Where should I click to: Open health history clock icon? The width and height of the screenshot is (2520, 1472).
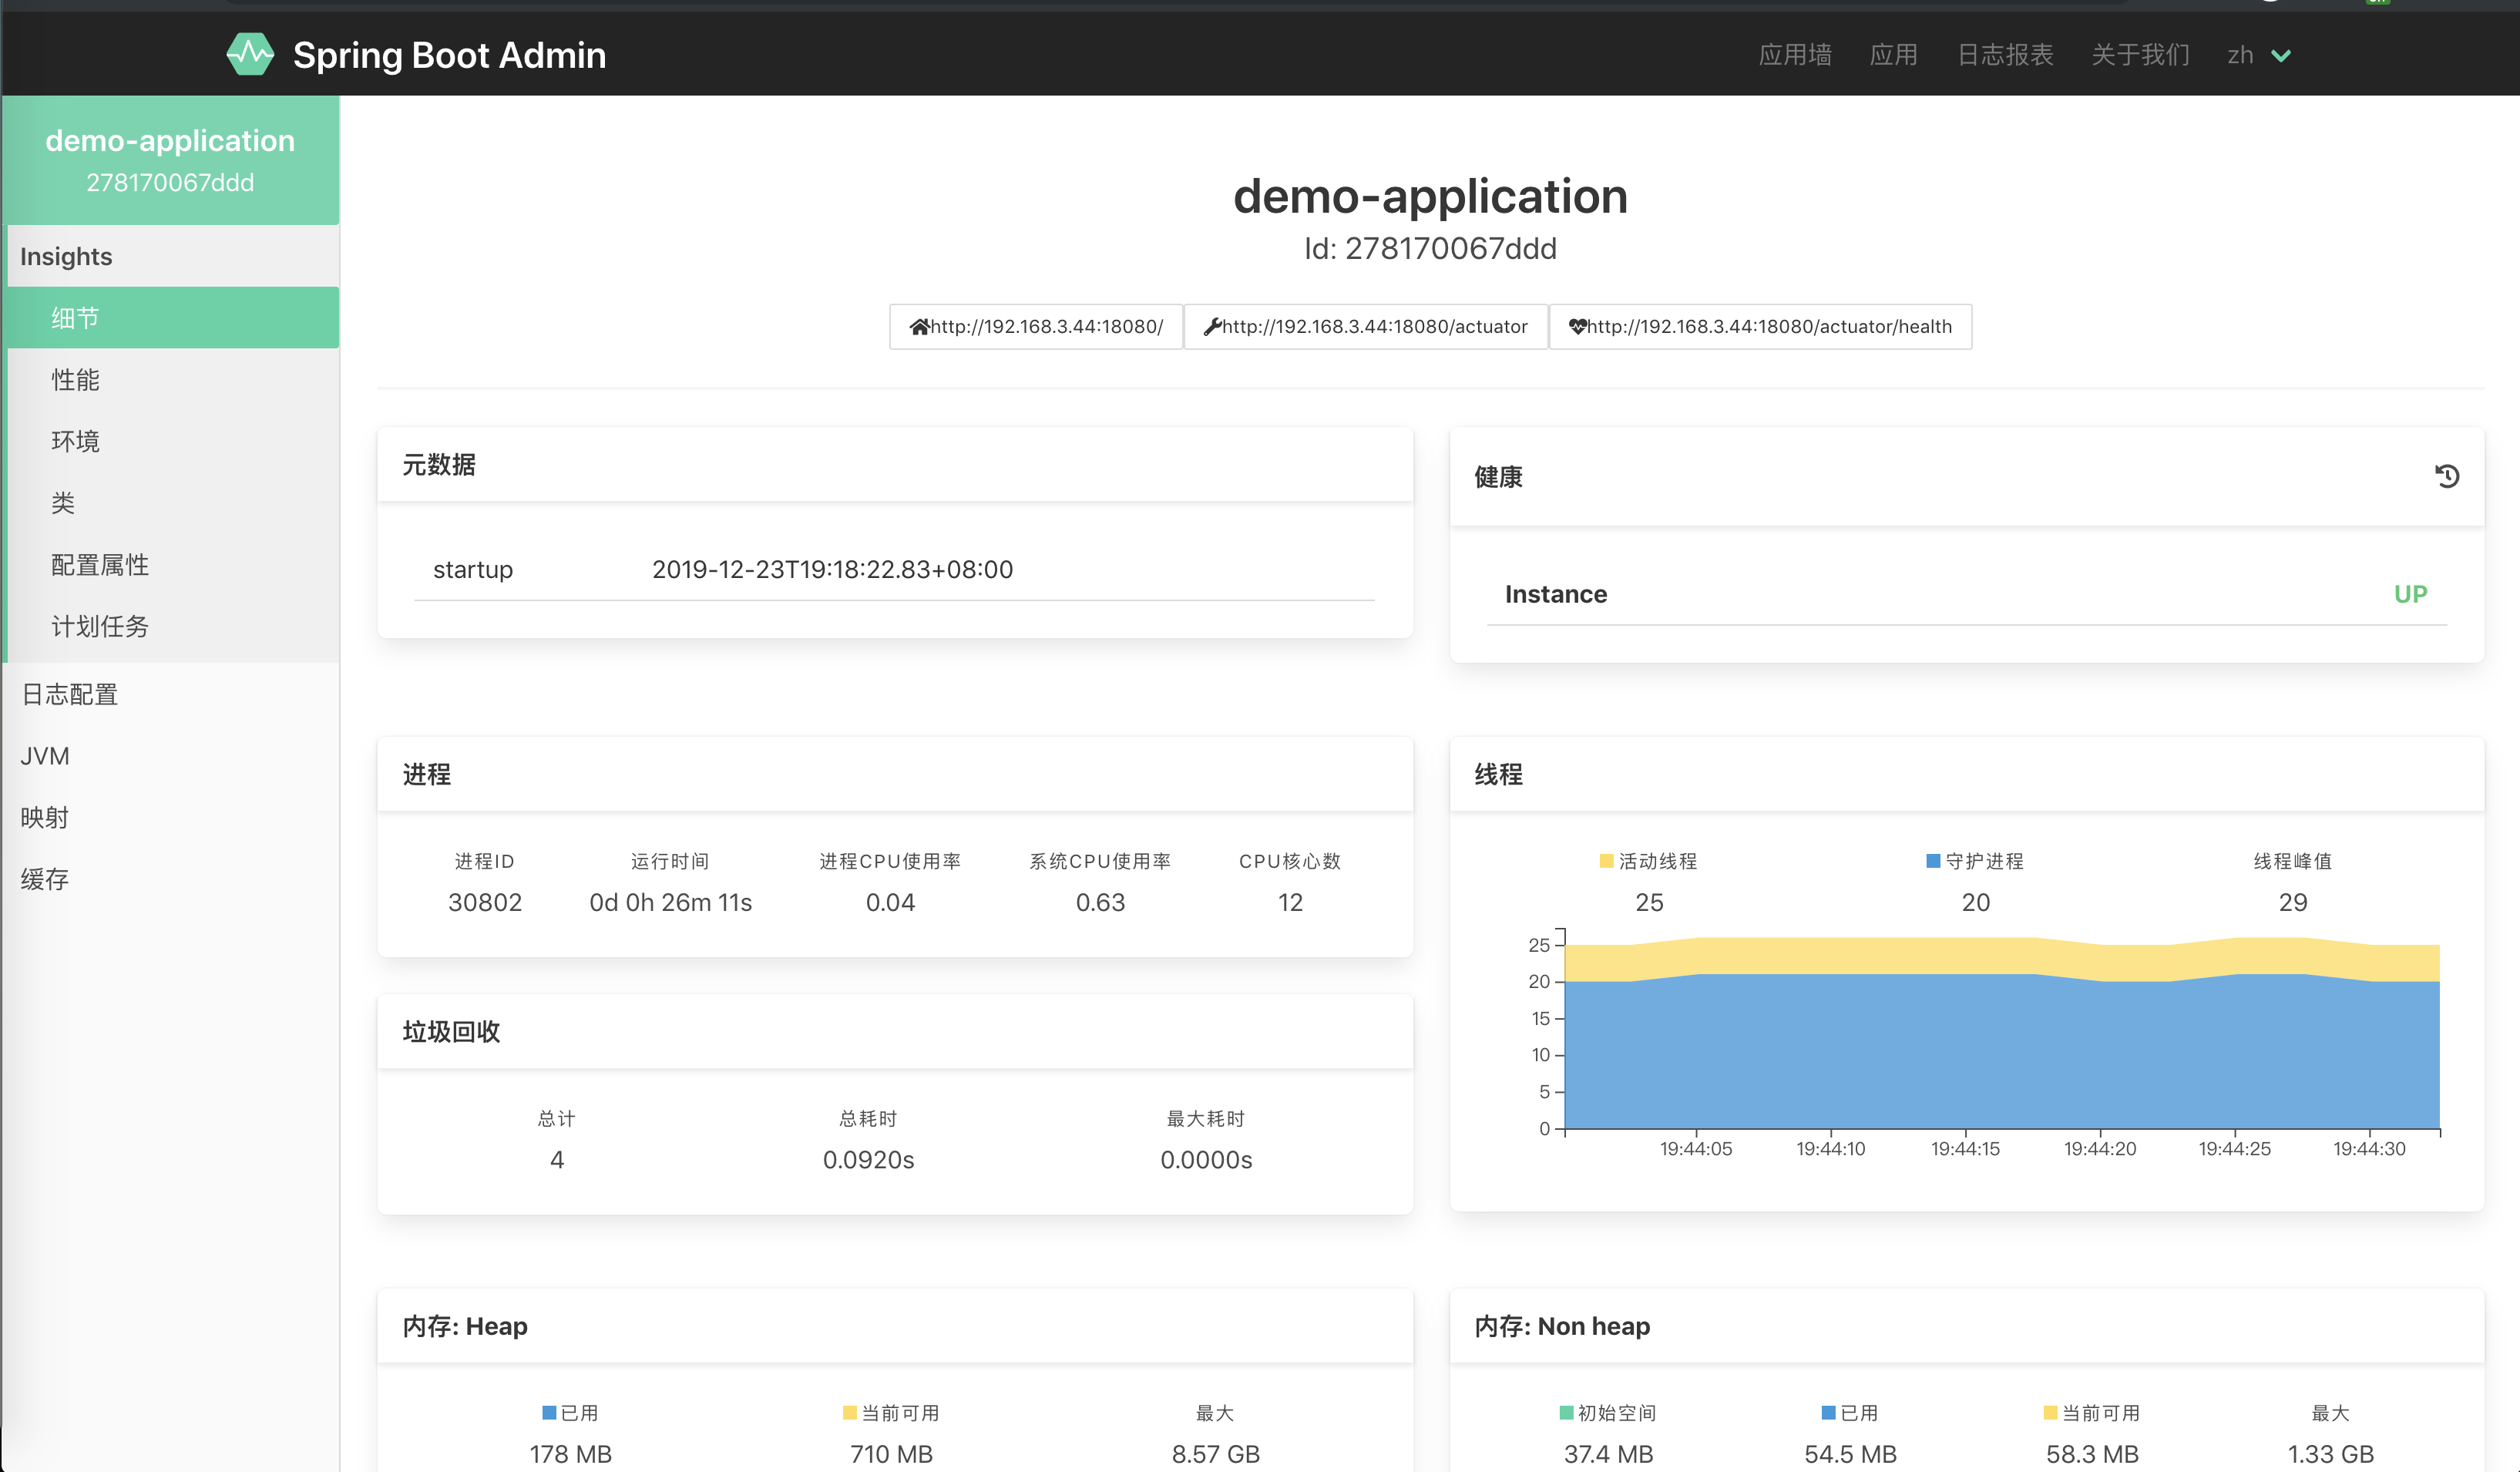(x=2446, y=477)
